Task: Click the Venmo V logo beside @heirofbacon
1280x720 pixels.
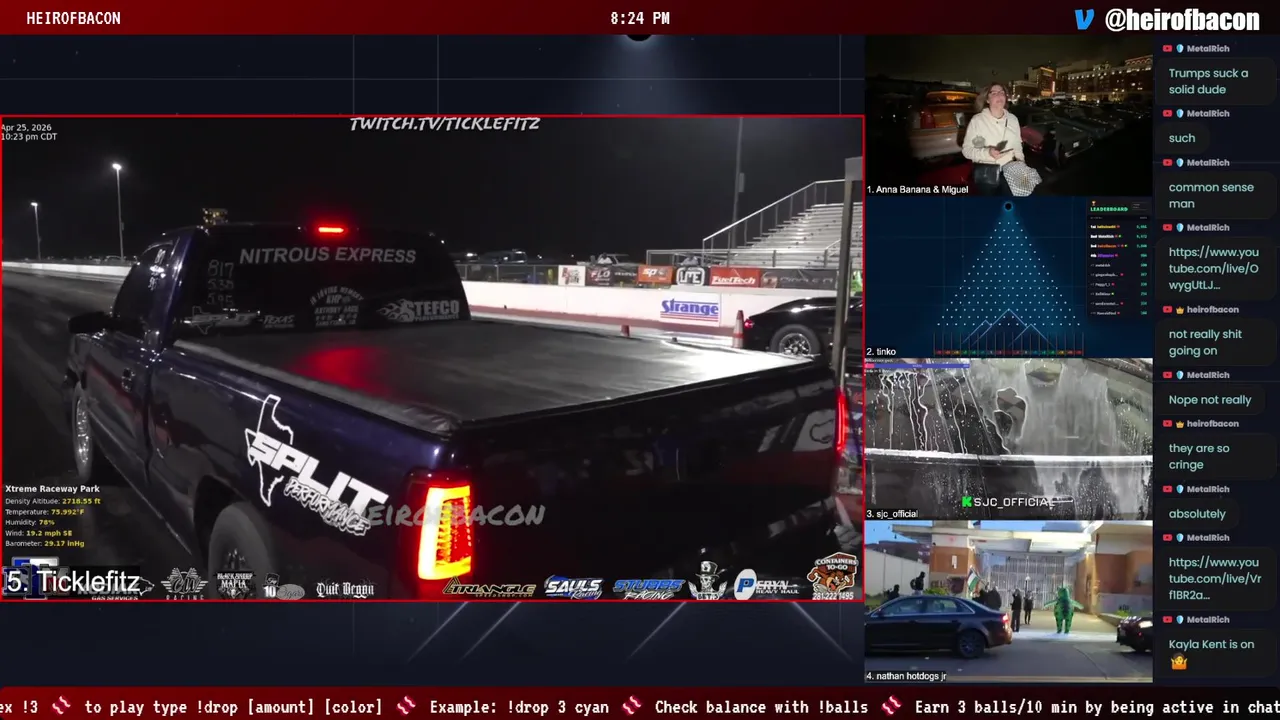Action: (x=1084, y=19)
